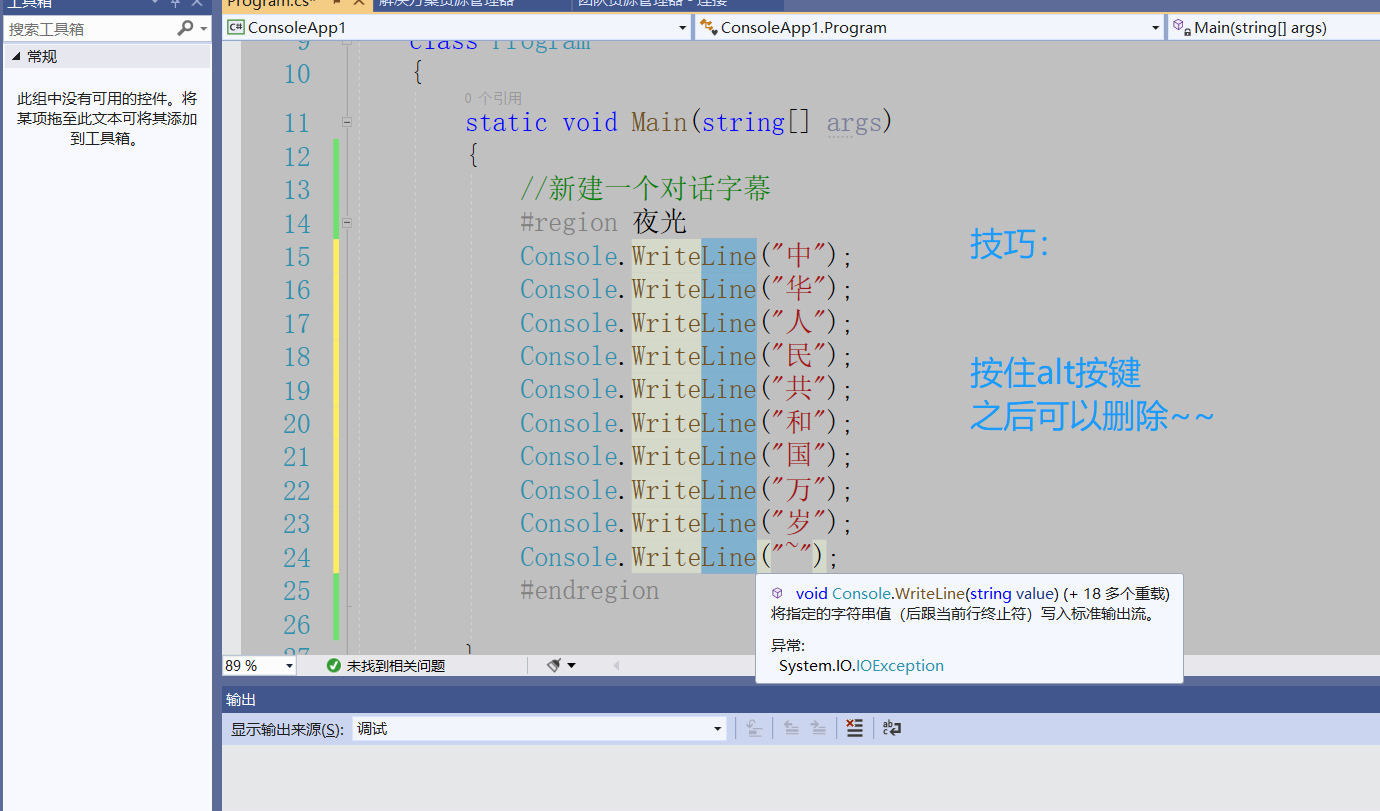This screenshot has height=811, width=1380.
Task: Click the "岁" string on line 23
Action: (798, 523)
